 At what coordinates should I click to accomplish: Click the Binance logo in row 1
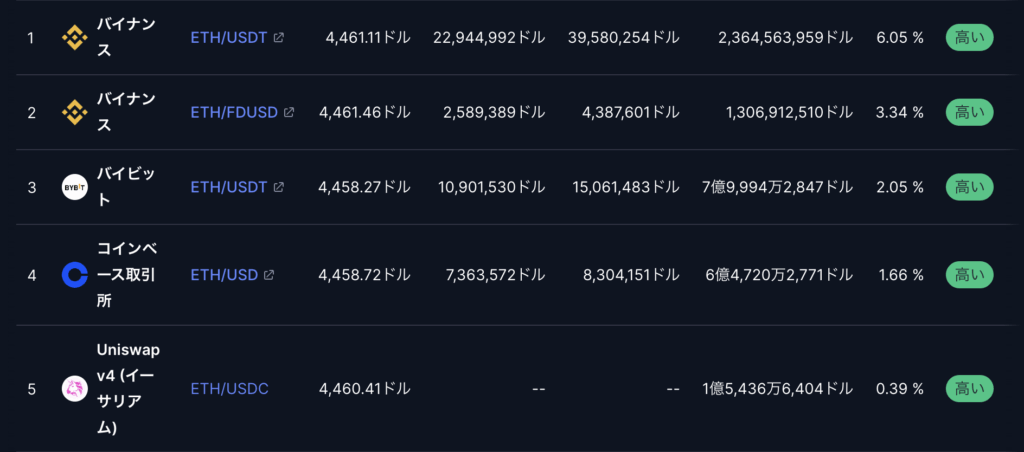(x=74, y=38)
